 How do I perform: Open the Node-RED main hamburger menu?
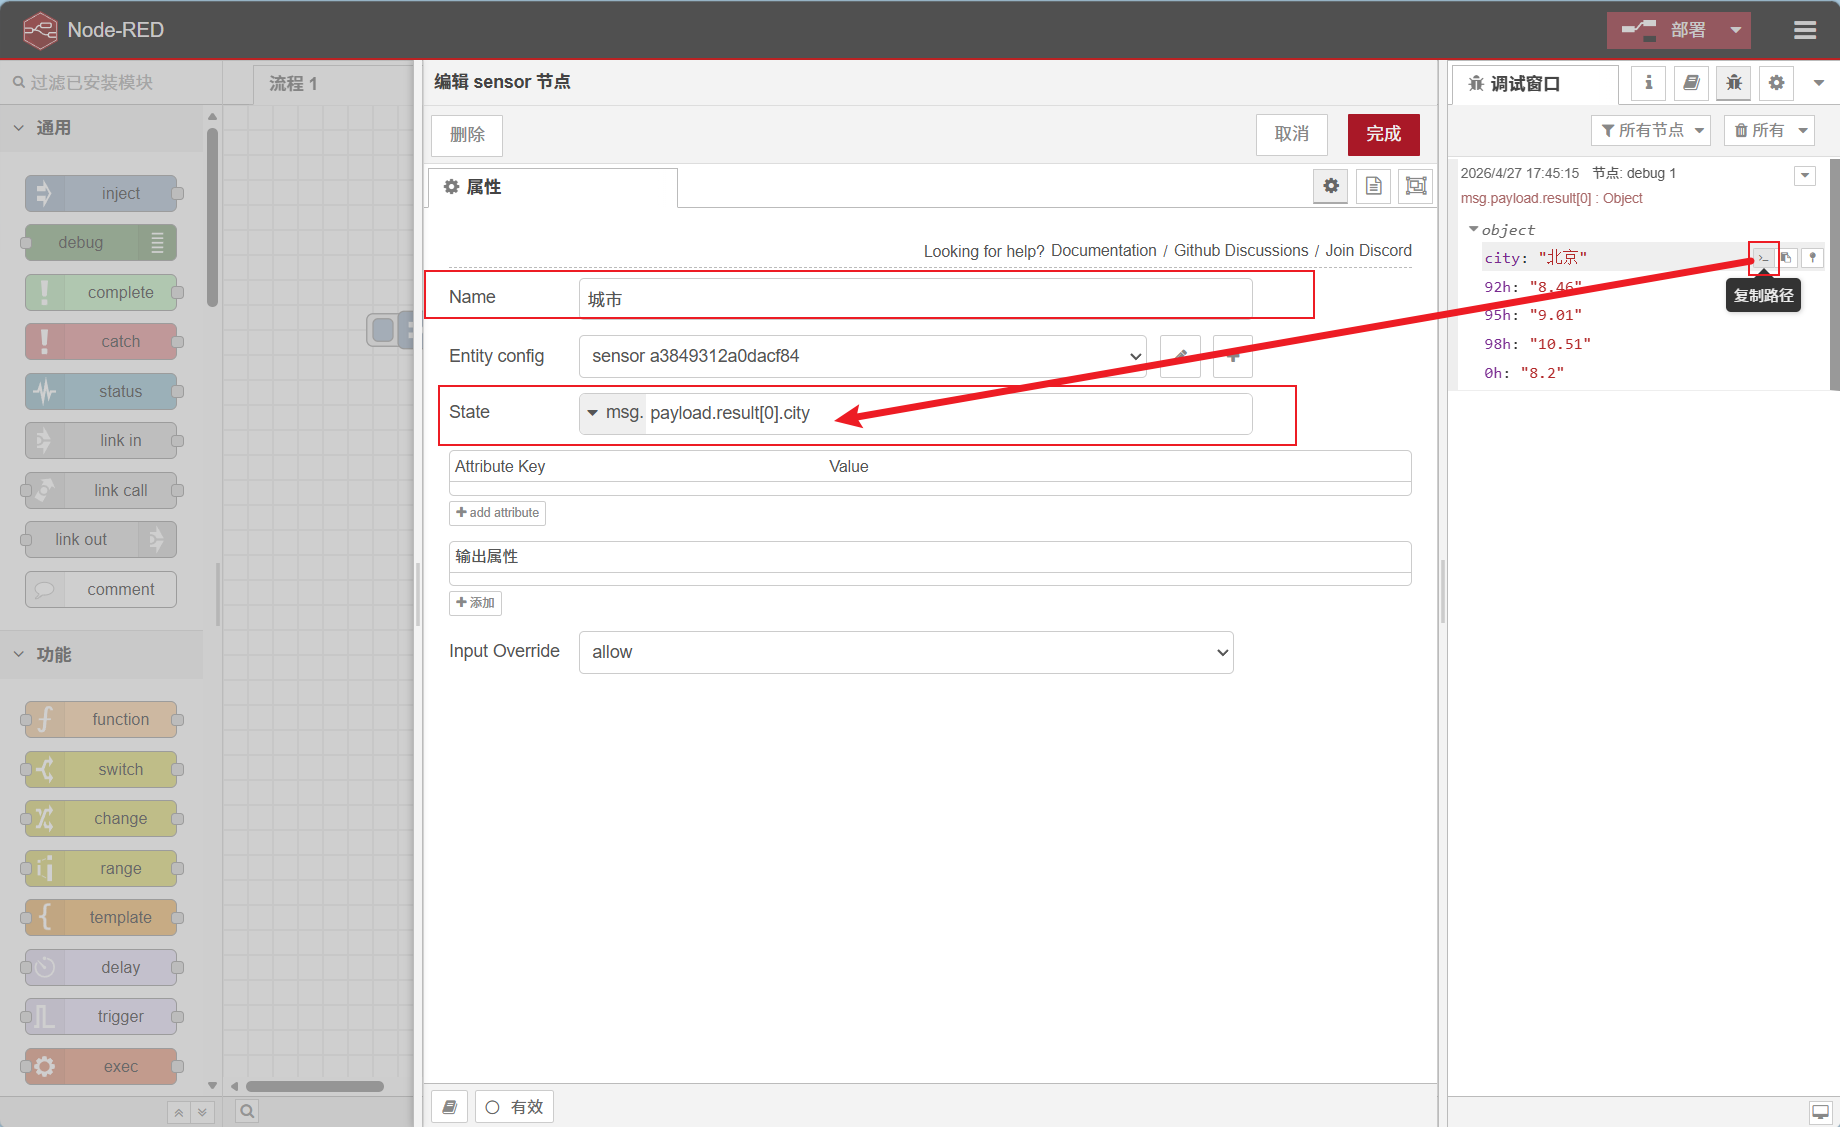tap(1804, 30)
